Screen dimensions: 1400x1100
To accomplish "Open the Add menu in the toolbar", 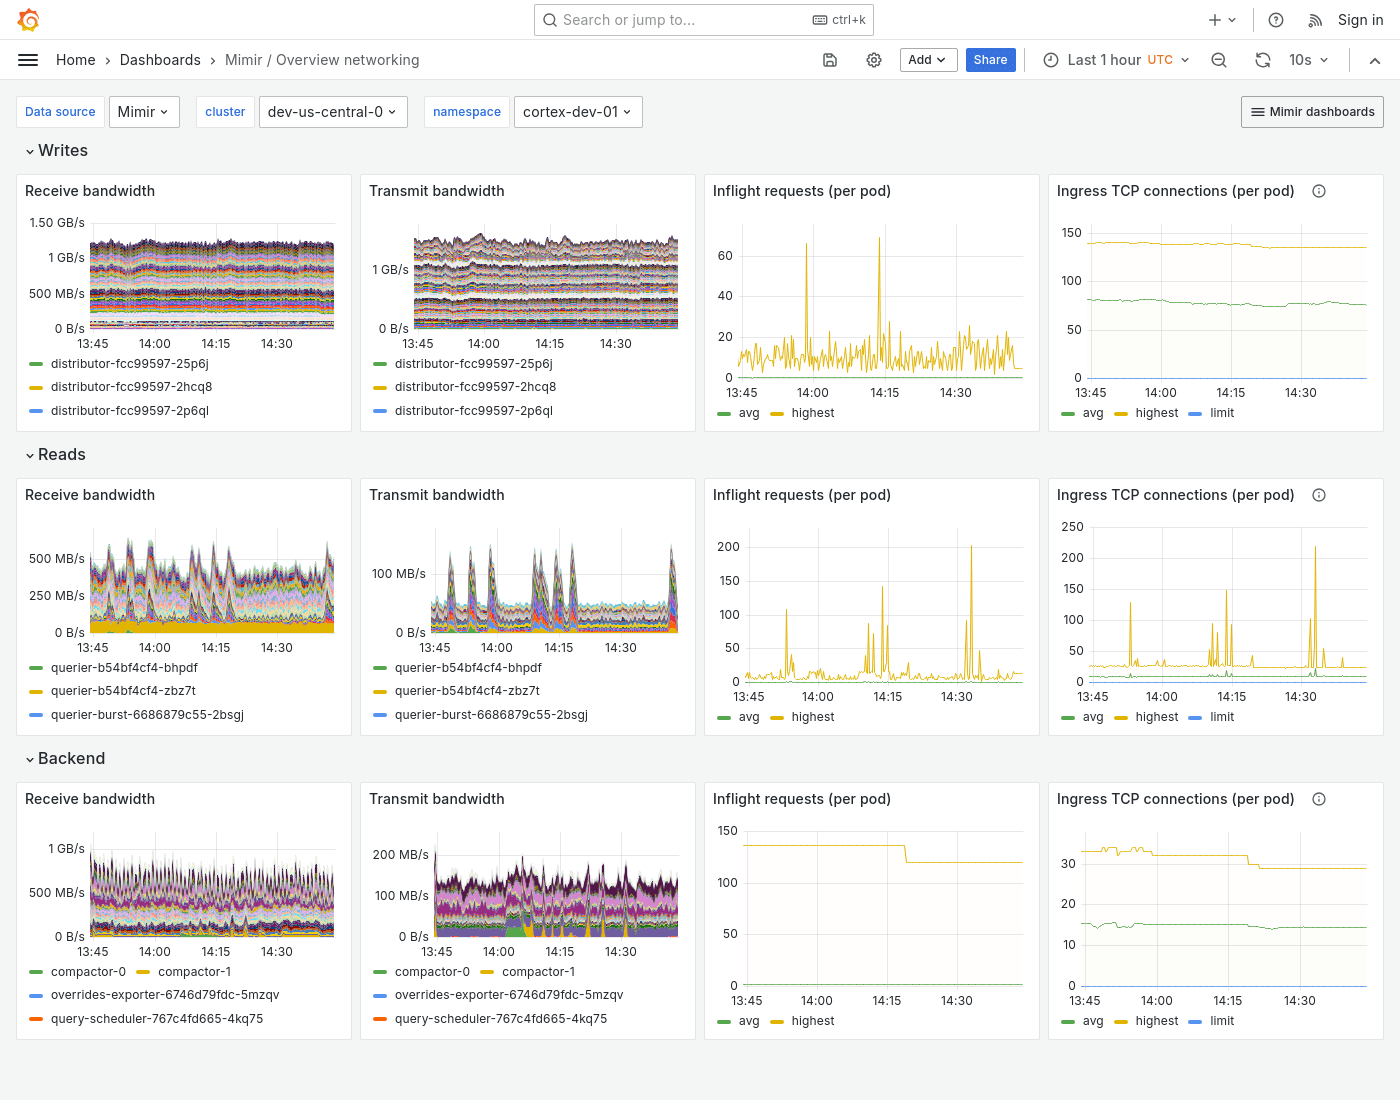I will 928,60.
